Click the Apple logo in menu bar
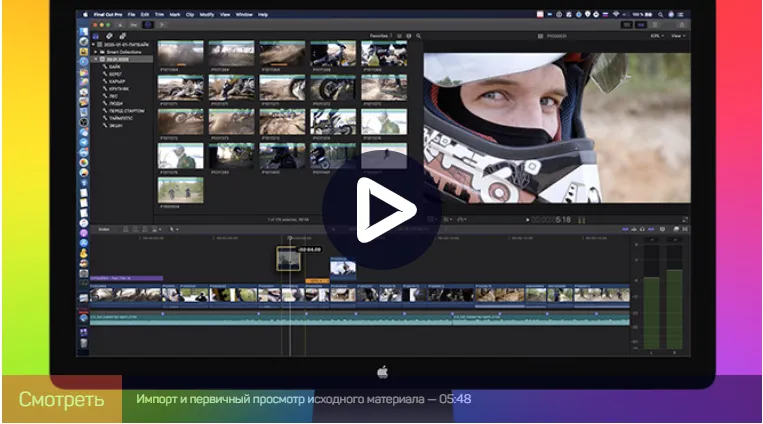This screenshot has width=763, height=424. coord(84,15)
